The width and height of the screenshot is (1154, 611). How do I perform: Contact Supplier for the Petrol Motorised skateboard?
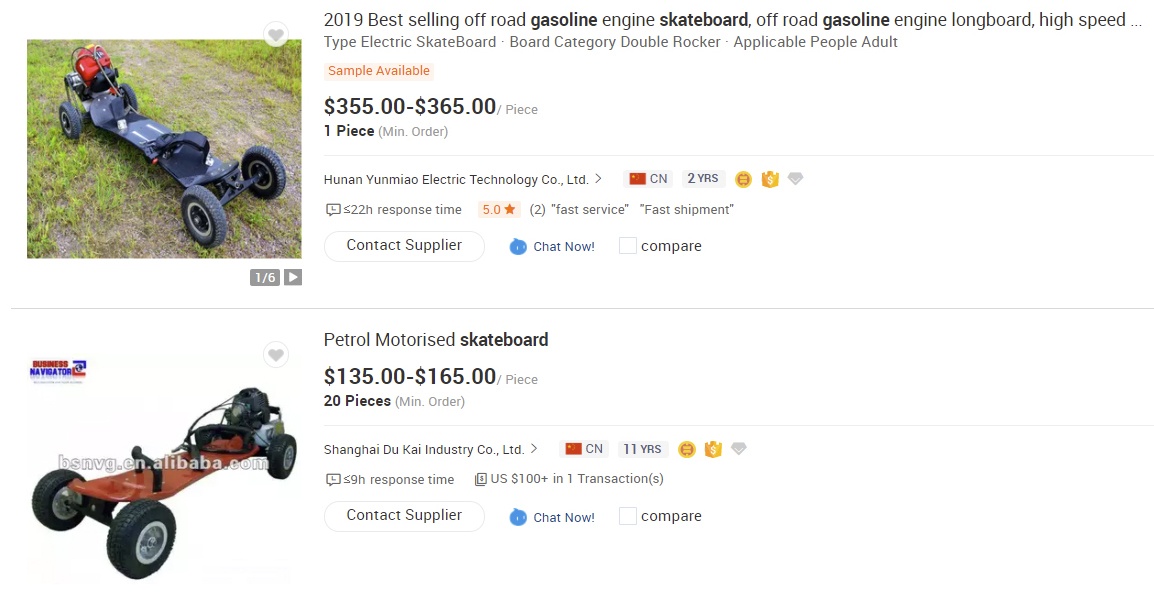pos(404,516)
